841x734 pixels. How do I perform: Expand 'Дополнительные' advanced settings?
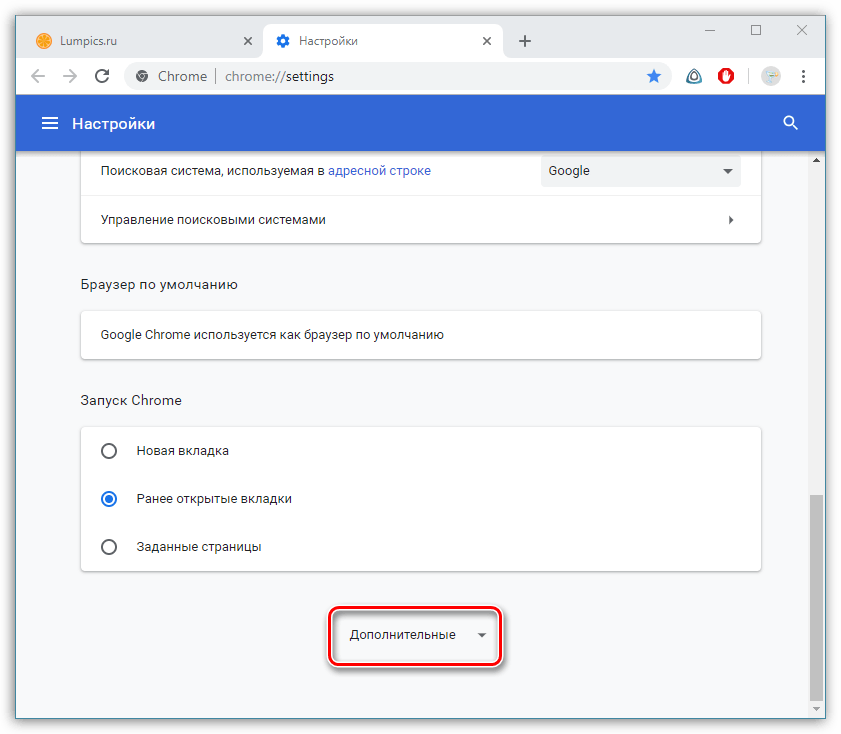point(415,635)
